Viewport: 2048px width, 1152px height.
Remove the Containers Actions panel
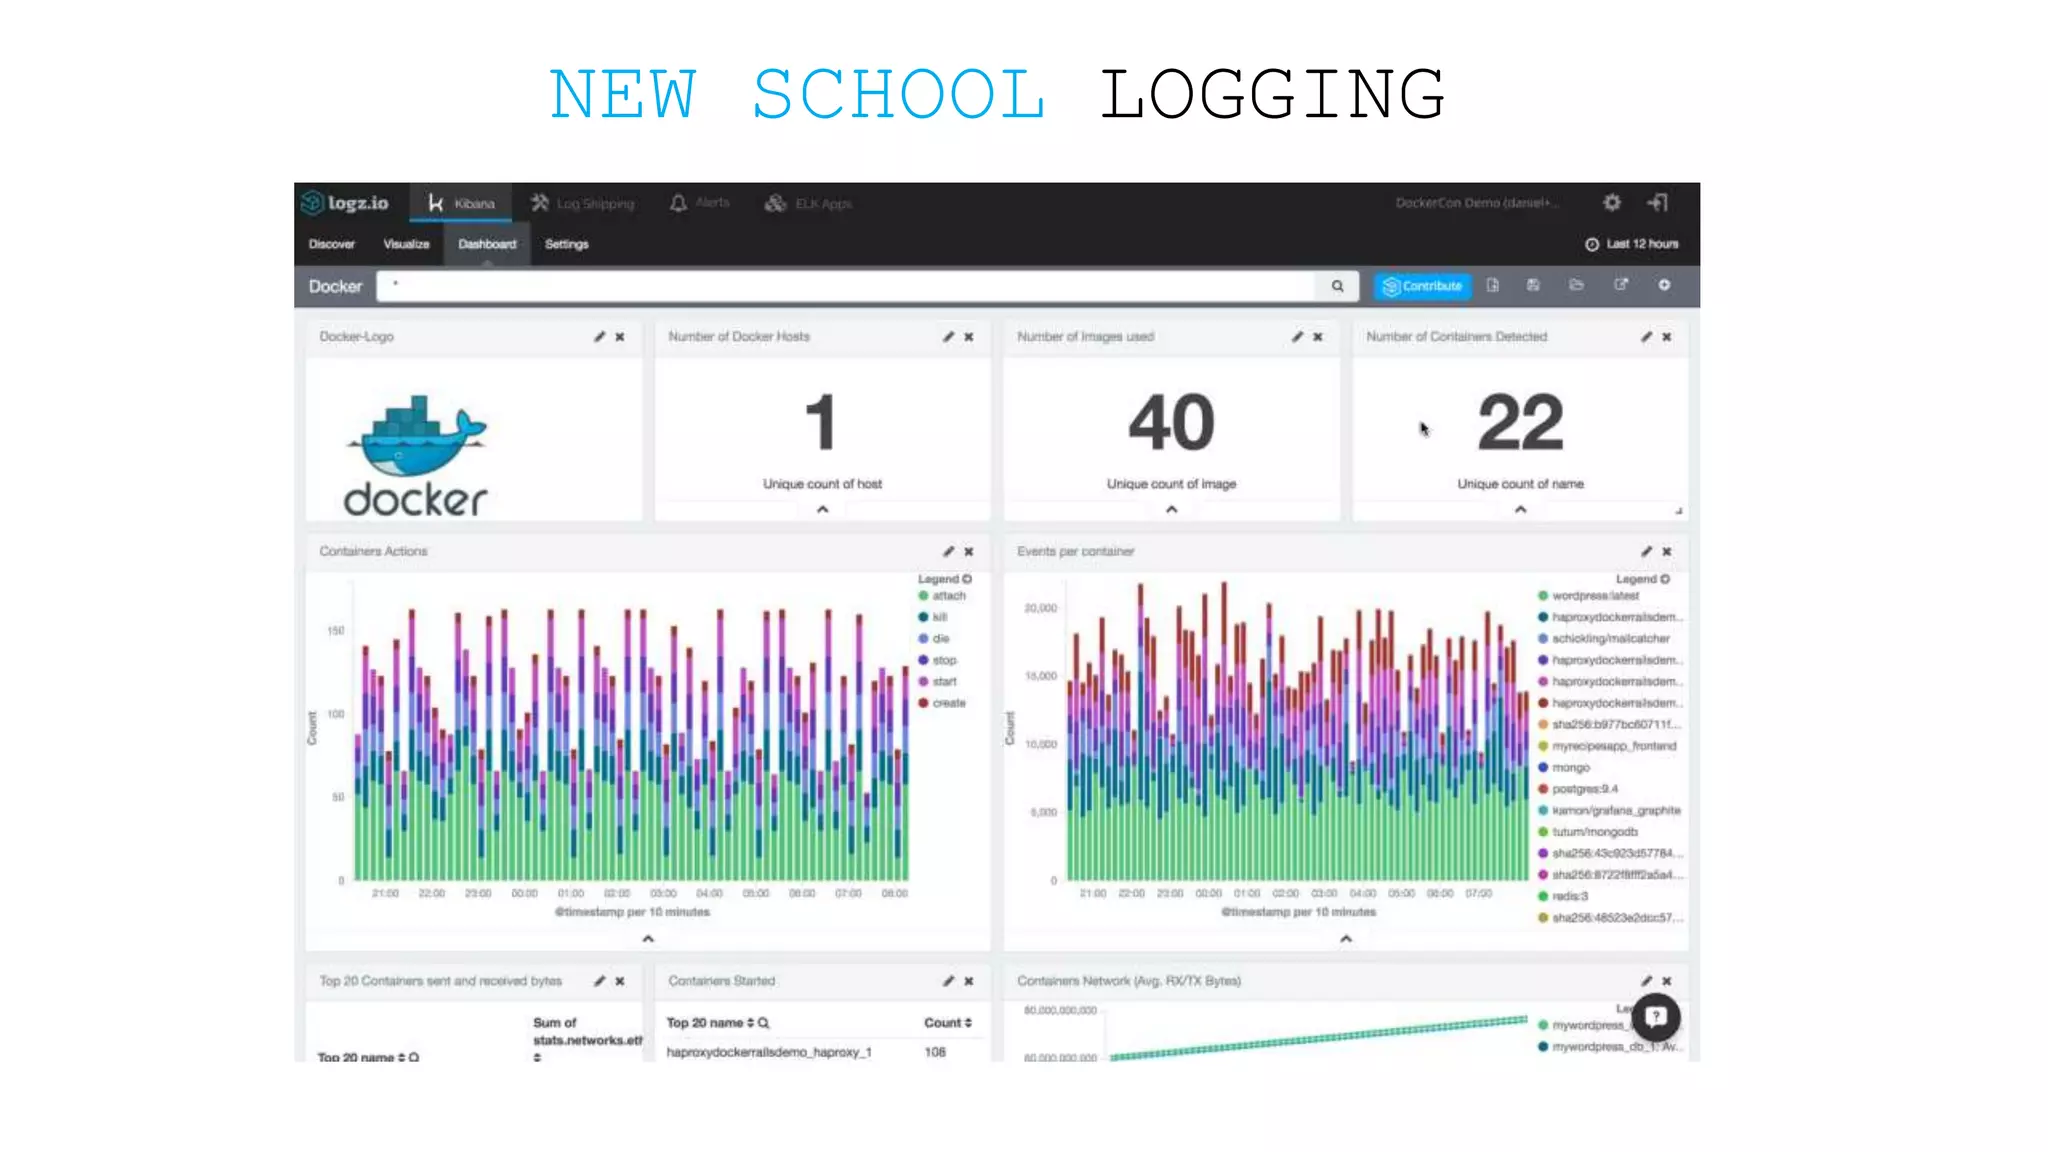(969, 552)
